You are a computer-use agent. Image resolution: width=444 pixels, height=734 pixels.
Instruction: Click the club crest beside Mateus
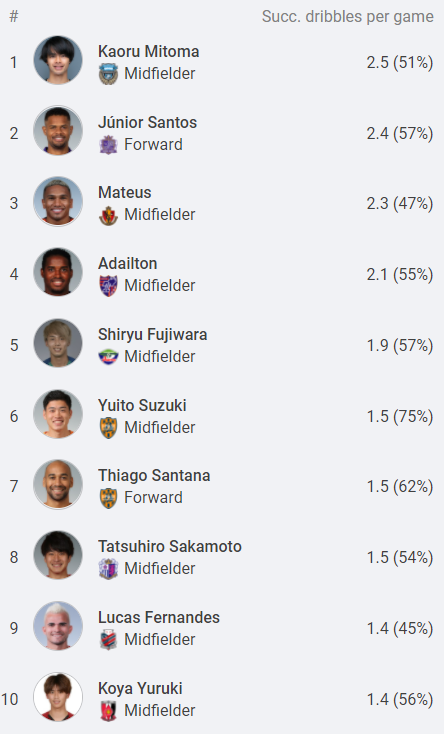pyautogui.click(x=108, y=215)
